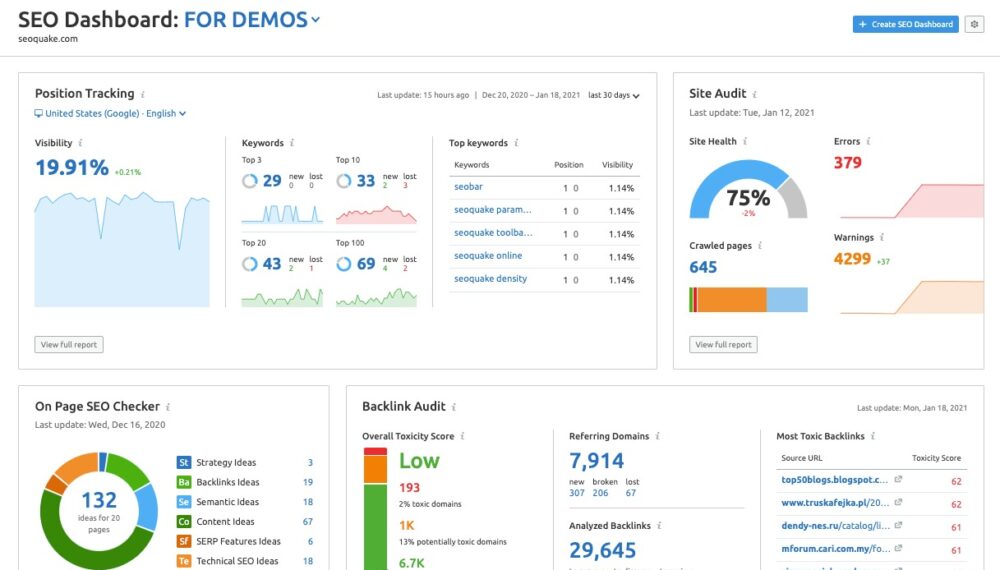
Task: Open the dashboard settings gear icon
Action: (974, 24)
